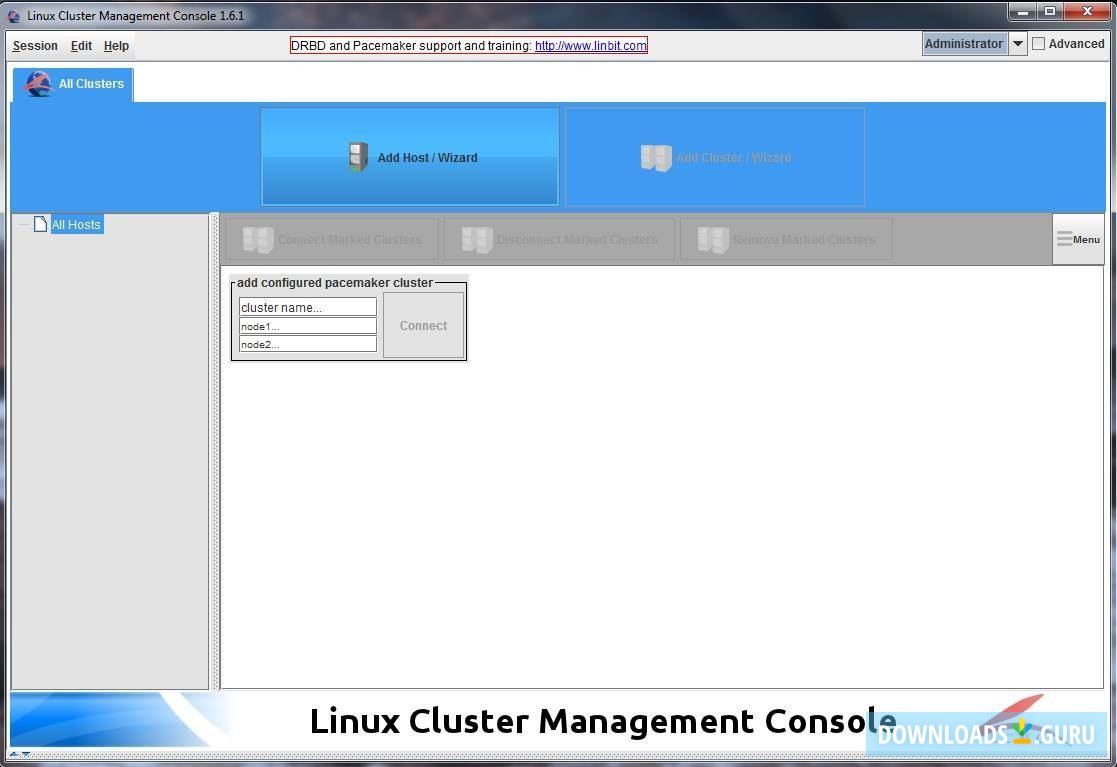
Task: Click the Disconnect Marked Clusters icon
Action: click(x=477, y=240)
